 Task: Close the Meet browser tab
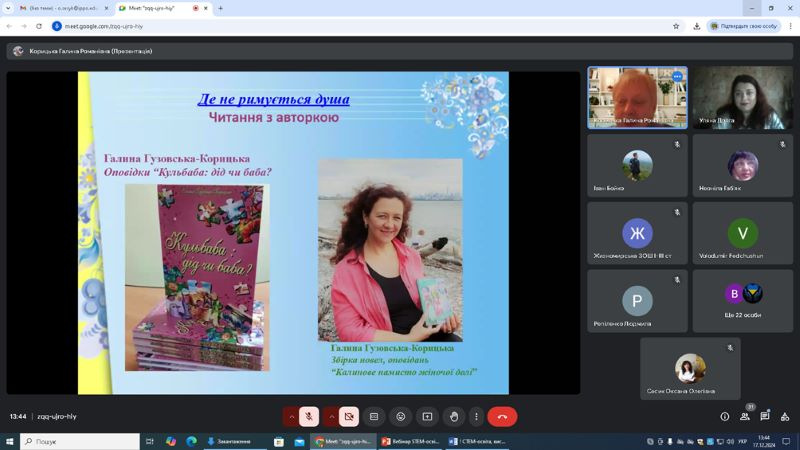pyautogui.click(x=206, y=8)
